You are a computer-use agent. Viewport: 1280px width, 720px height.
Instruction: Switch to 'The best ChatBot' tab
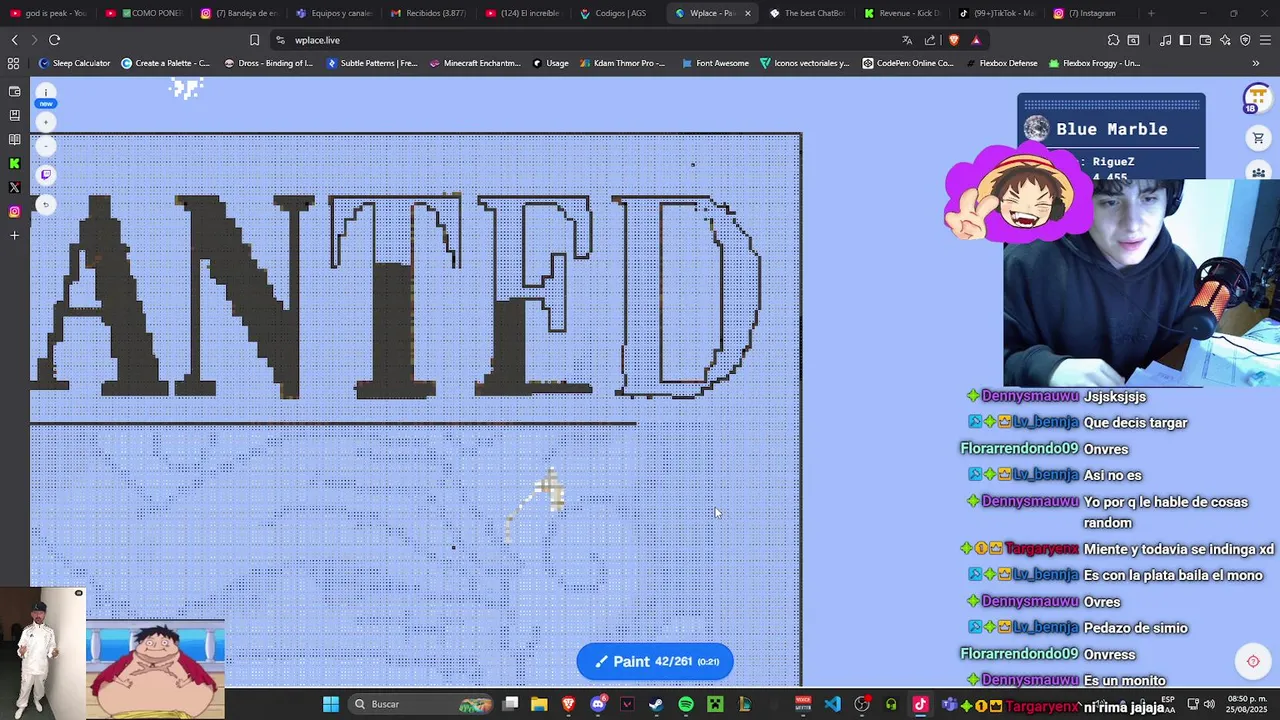[x=807, y=13]
